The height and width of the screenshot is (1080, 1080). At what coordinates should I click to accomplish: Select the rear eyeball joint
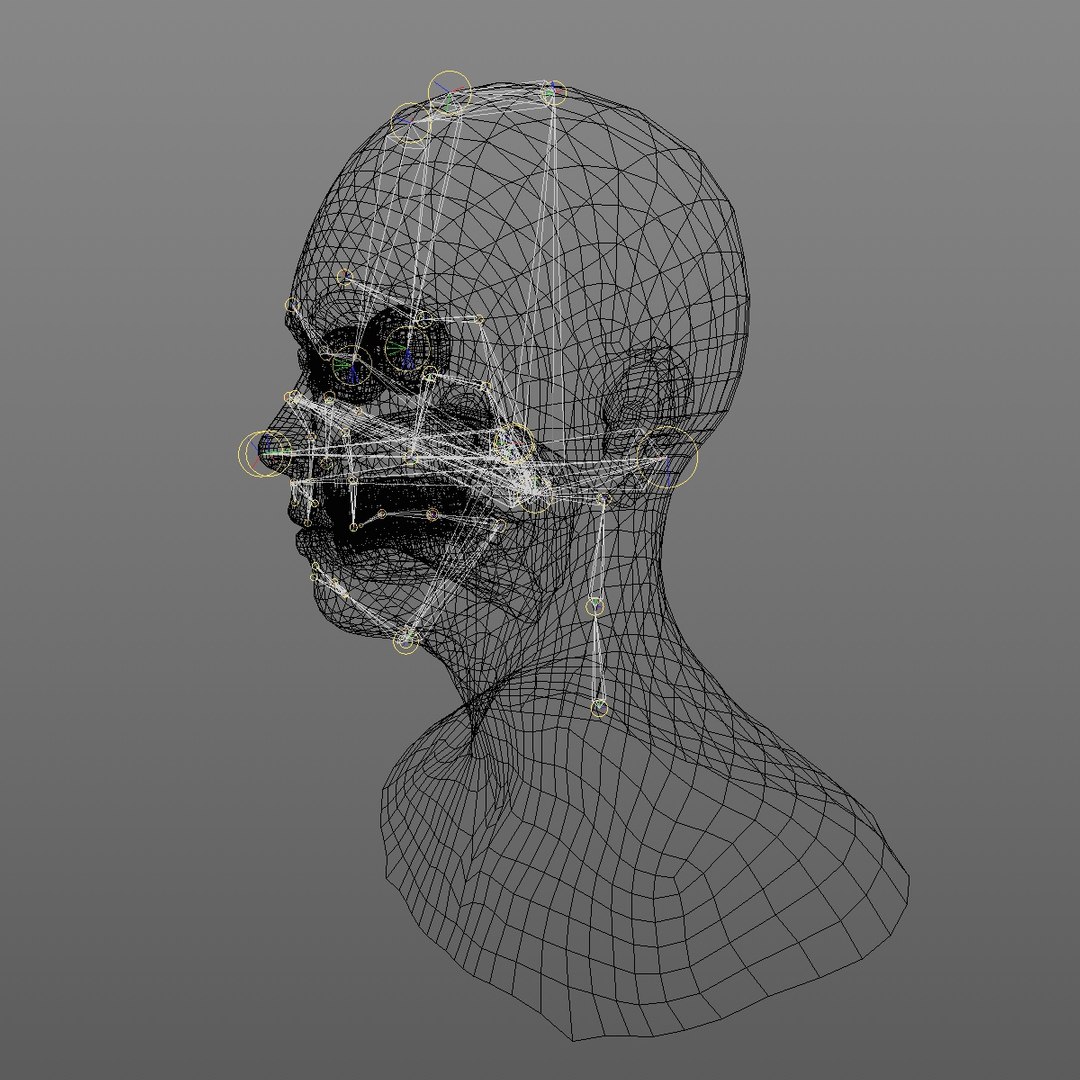tap(406, 348)
